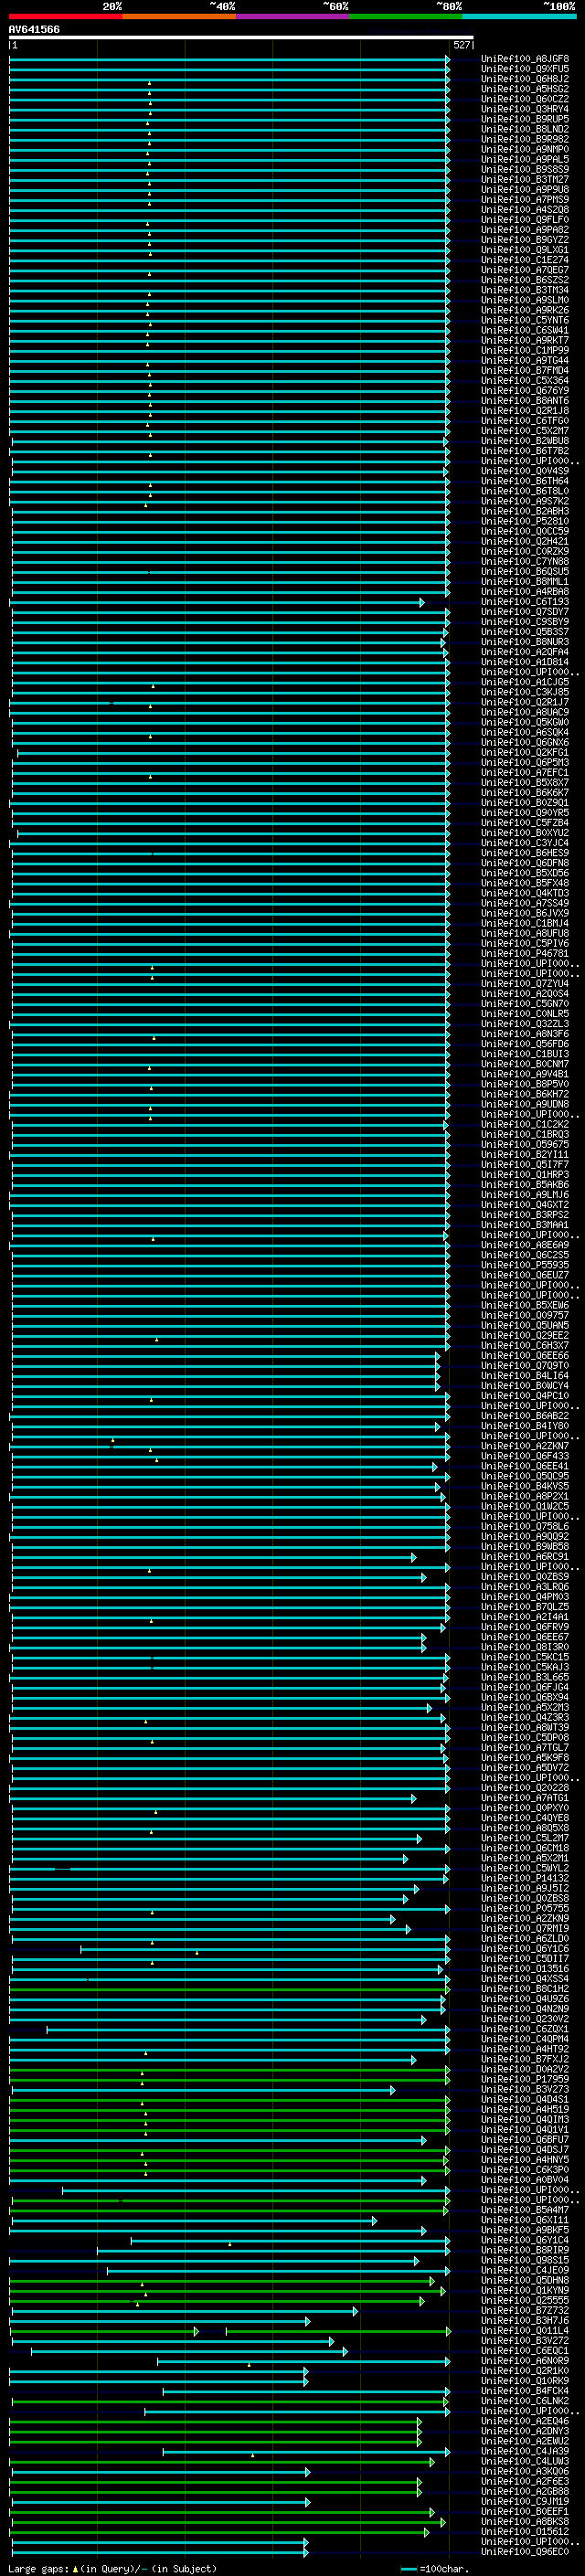
Task: Select hit label UniRef100_C1MP99
Action: pyautogui.click(x=525, y=350)
